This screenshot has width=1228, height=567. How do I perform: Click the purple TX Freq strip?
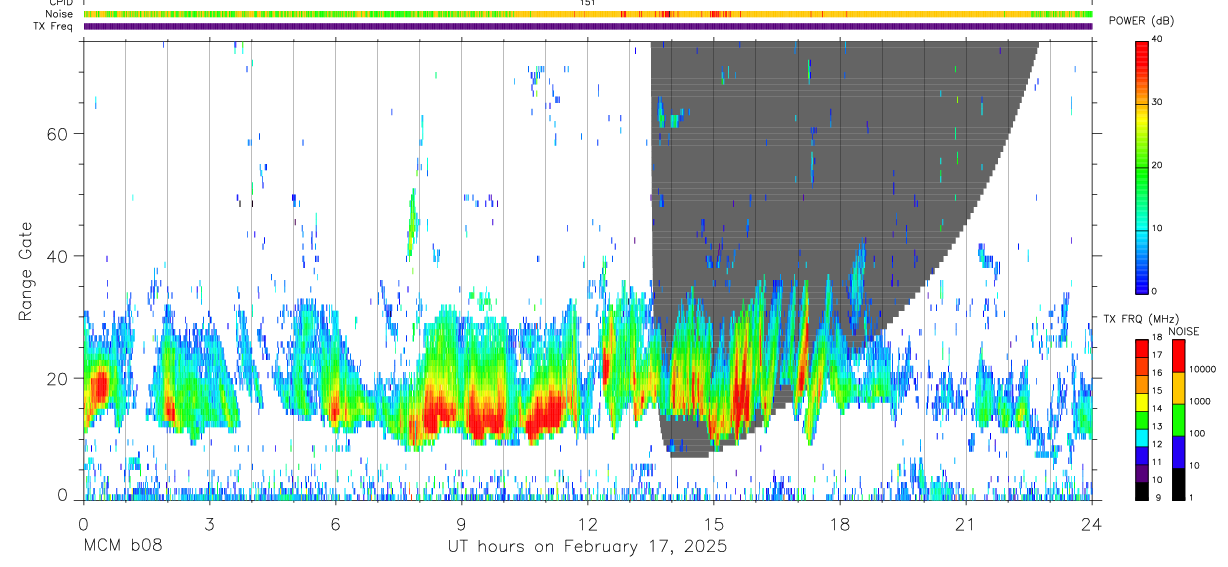588,26
